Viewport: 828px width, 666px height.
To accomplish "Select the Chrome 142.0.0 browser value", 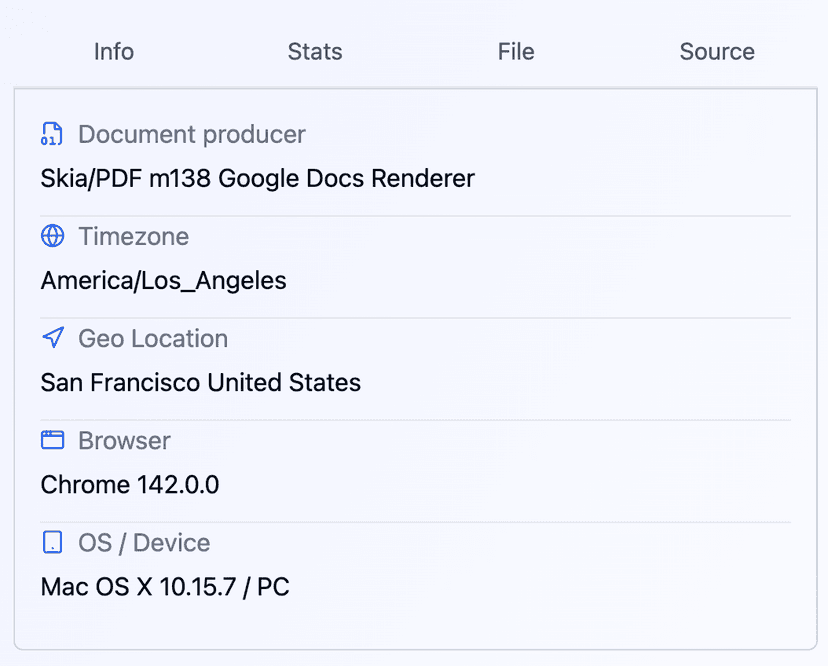I will coord(130,485).
